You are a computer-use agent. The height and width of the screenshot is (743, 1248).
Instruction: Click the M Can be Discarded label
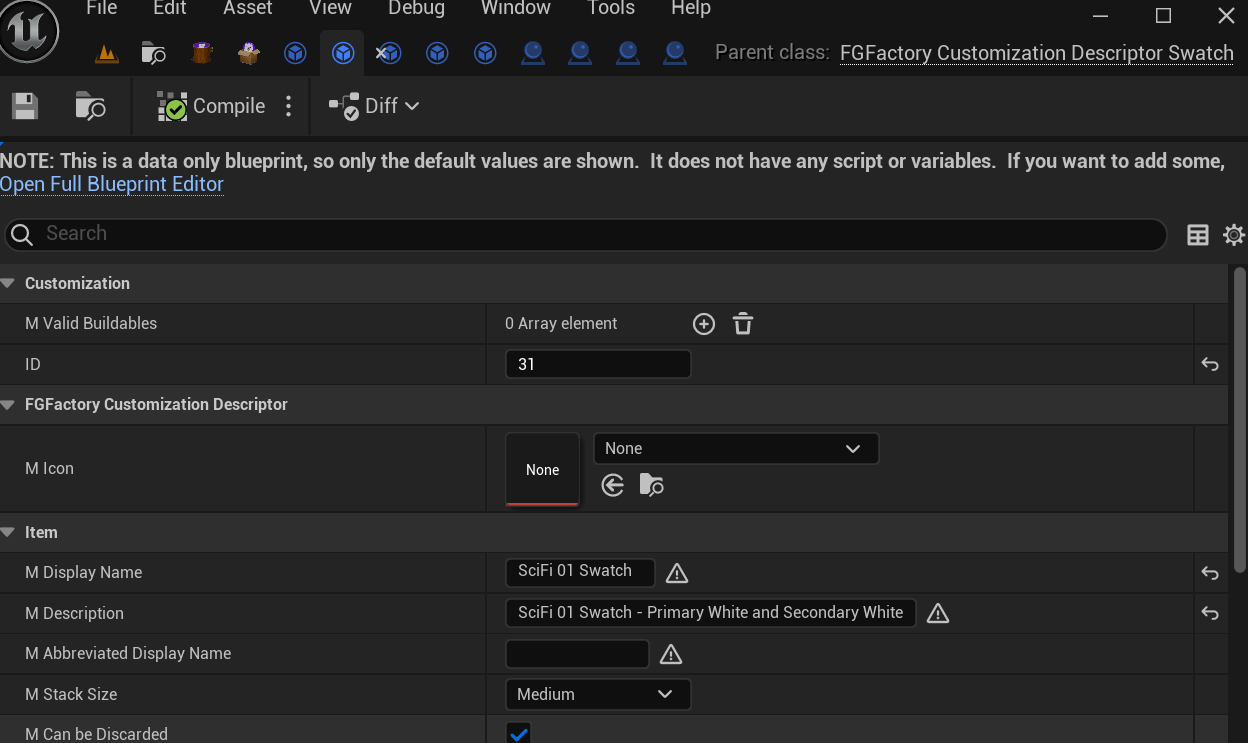[96, 734]
